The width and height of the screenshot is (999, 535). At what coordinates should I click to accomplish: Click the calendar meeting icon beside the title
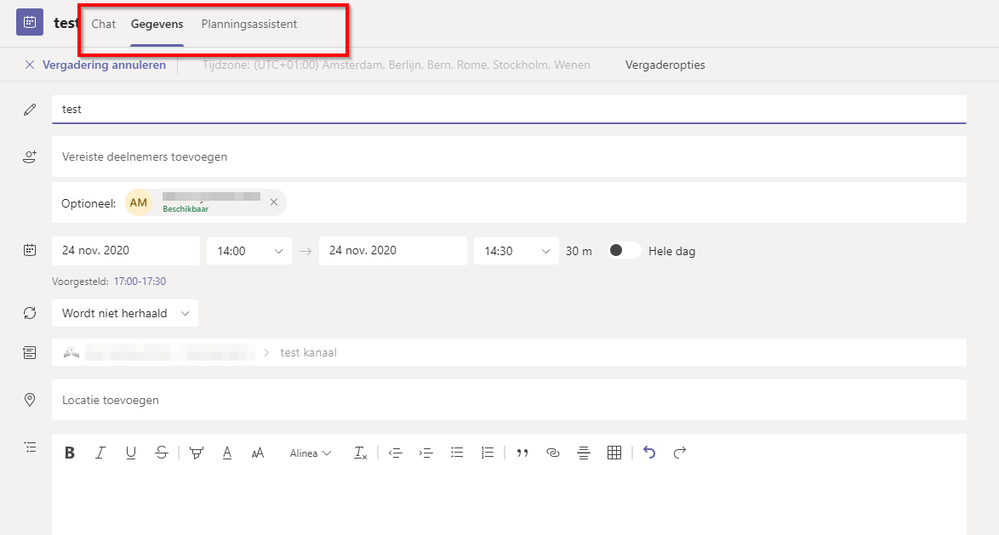coord(29,22)
